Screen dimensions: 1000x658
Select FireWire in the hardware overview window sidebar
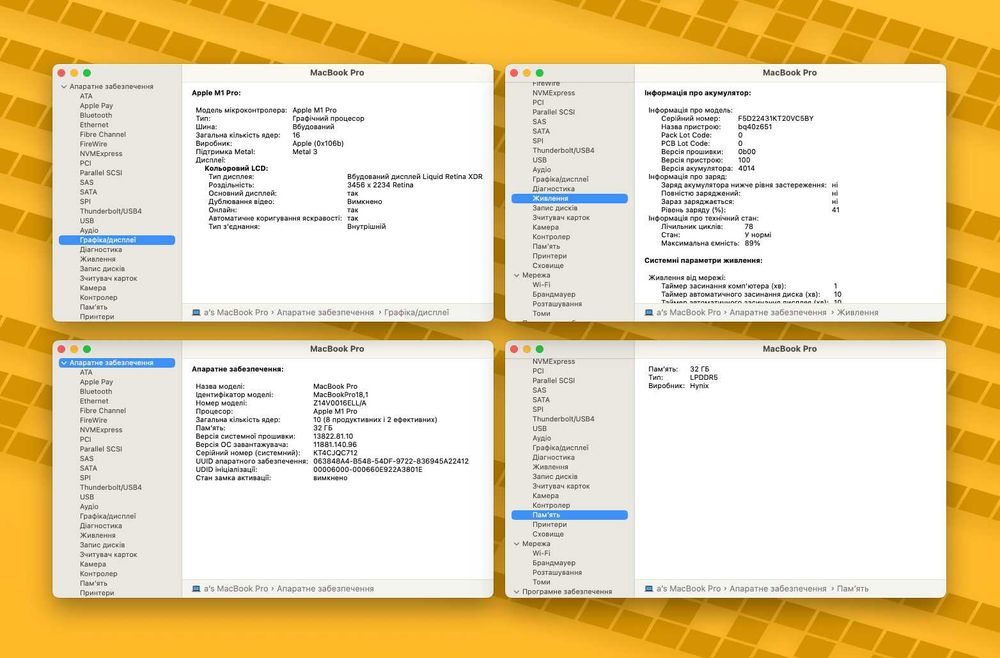click(93, 420)
